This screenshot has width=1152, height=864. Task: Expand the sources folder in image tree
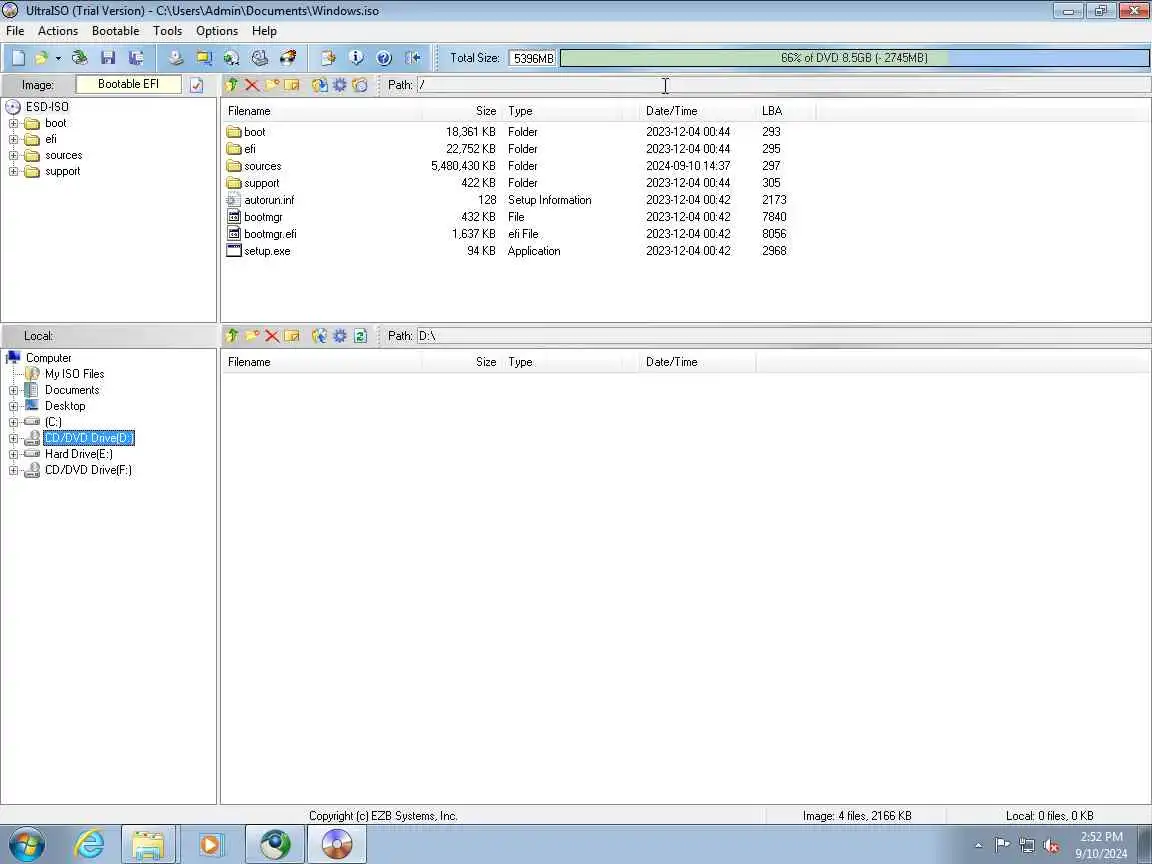tap(13, 156)
